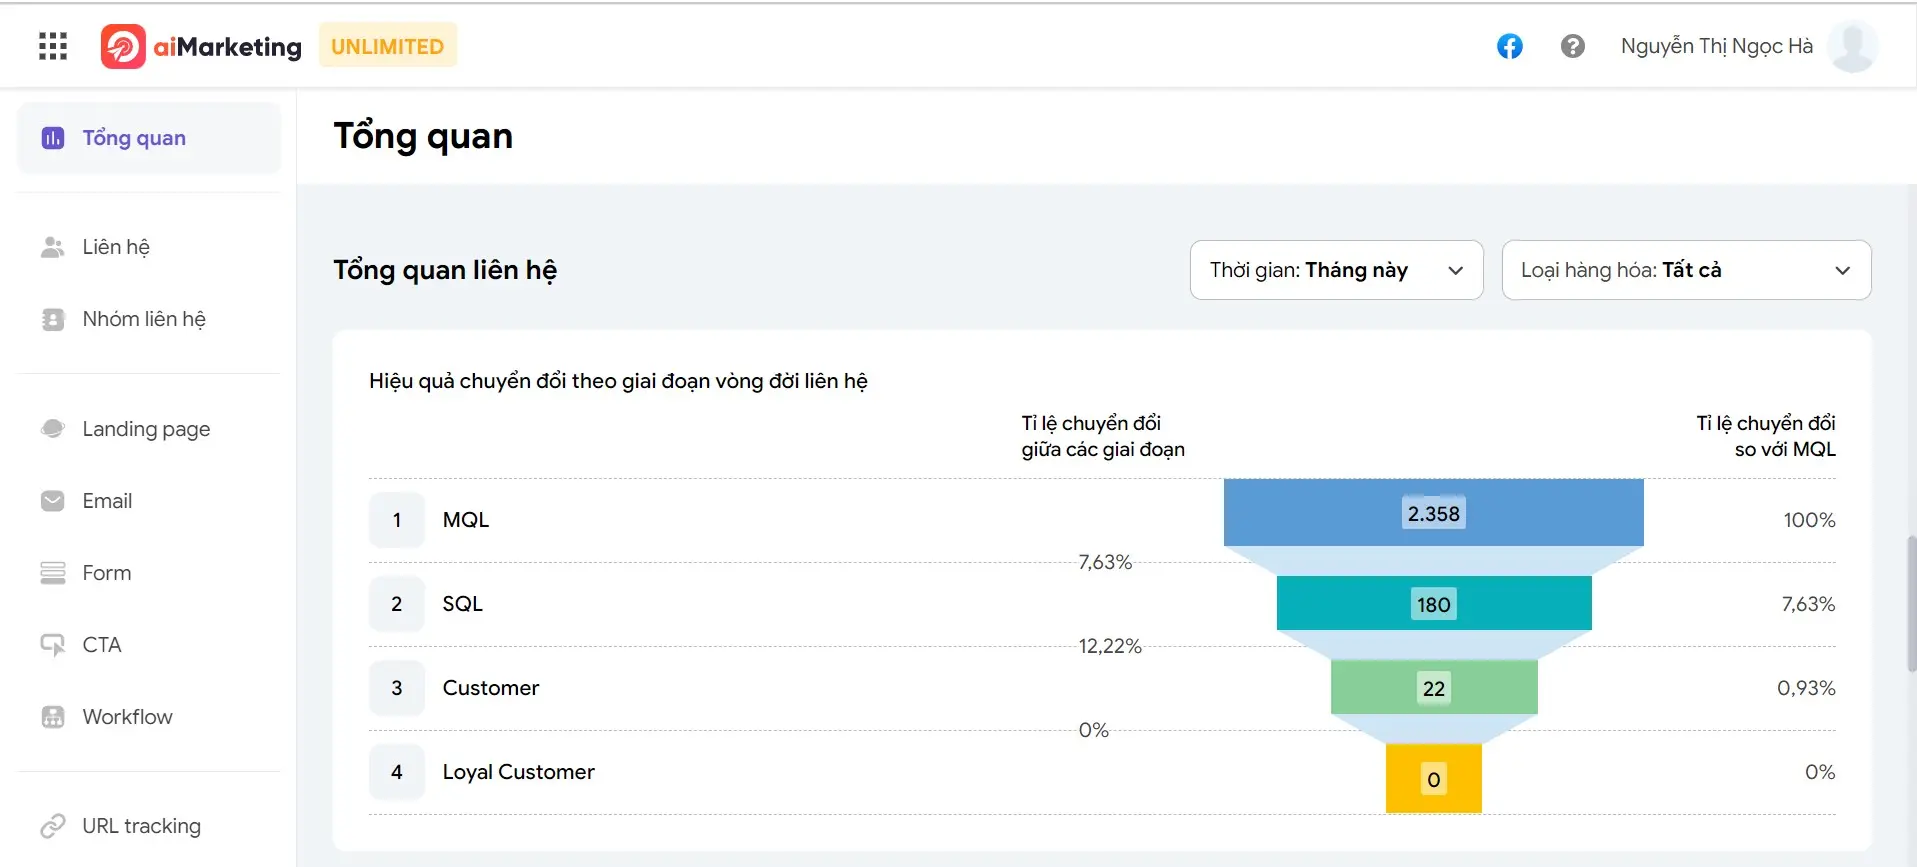Select the Email envelope icon
The height and width of the screenshot is (867, 1917).
pos(53,501)
